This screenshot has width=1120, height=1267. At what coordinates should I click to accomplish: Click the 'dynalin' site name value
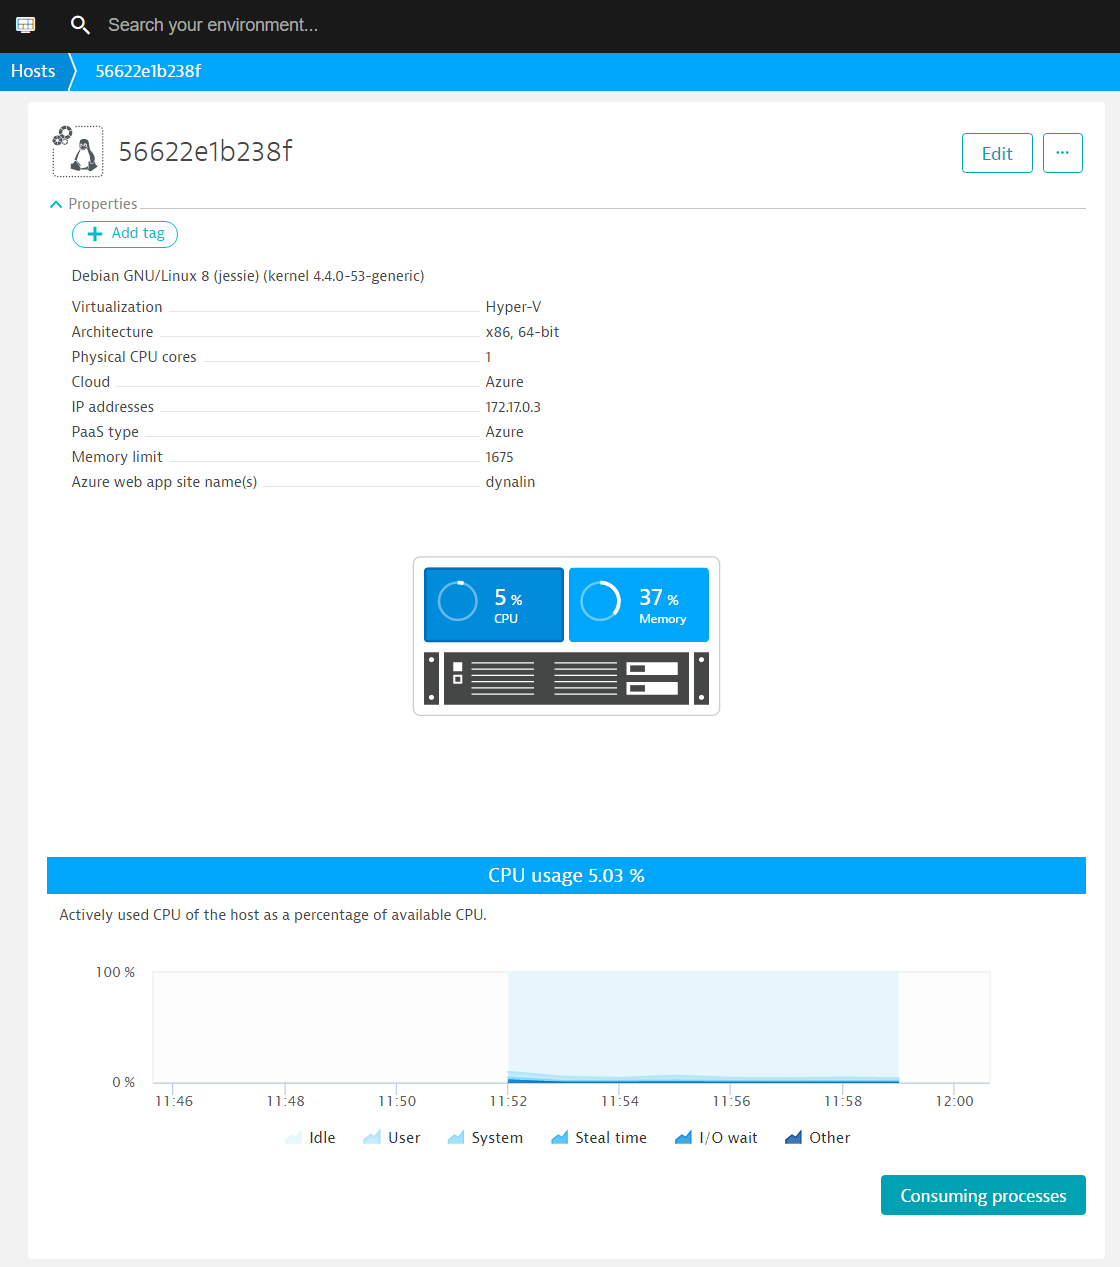coord(510,482)
